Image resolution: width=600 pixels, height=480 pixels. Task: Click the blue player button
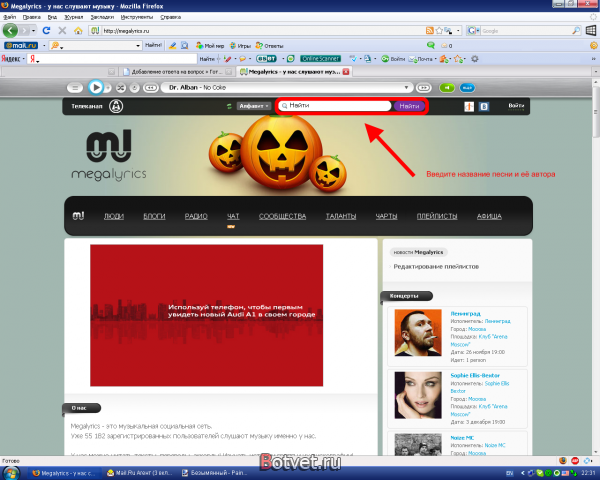[x=467, y=88]
